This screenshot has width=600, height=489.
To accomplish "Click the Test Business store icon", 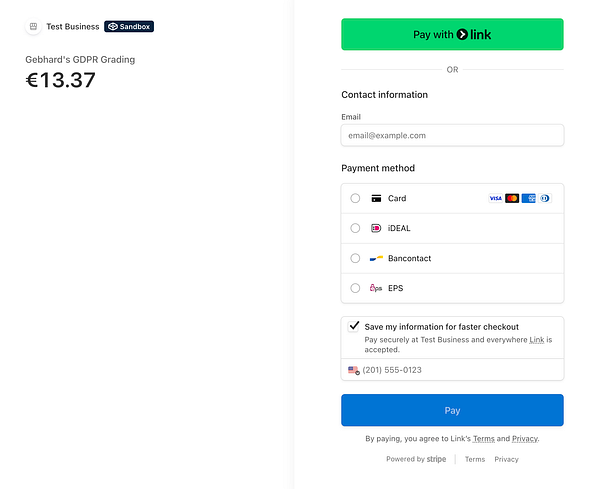I will (33, 26).
